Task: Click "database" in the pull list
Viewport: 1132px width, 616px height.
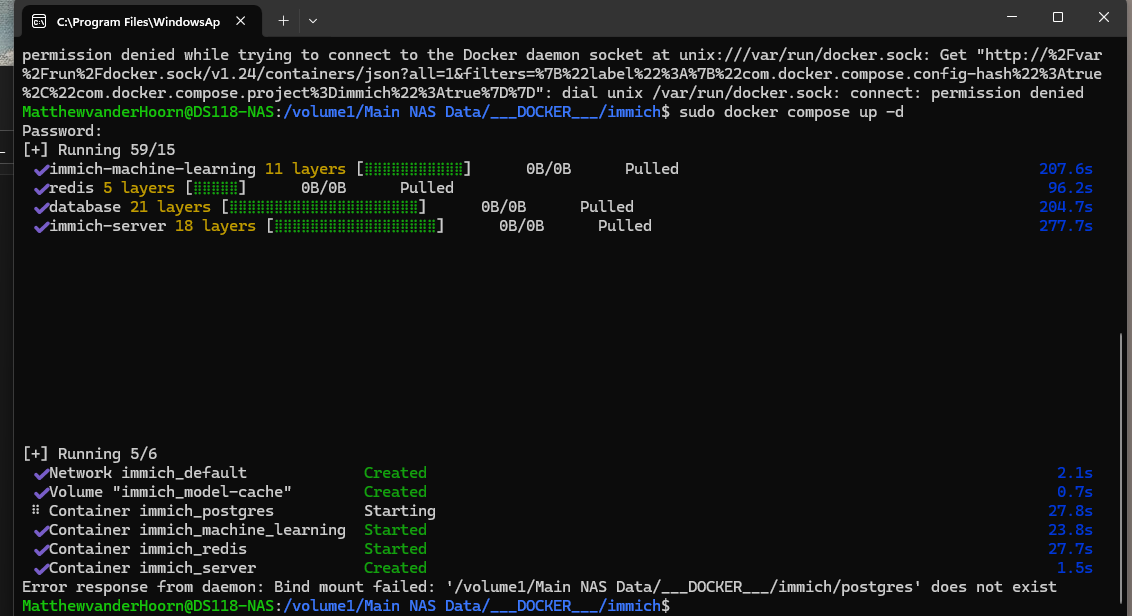Action: click(x=85, y=207)
